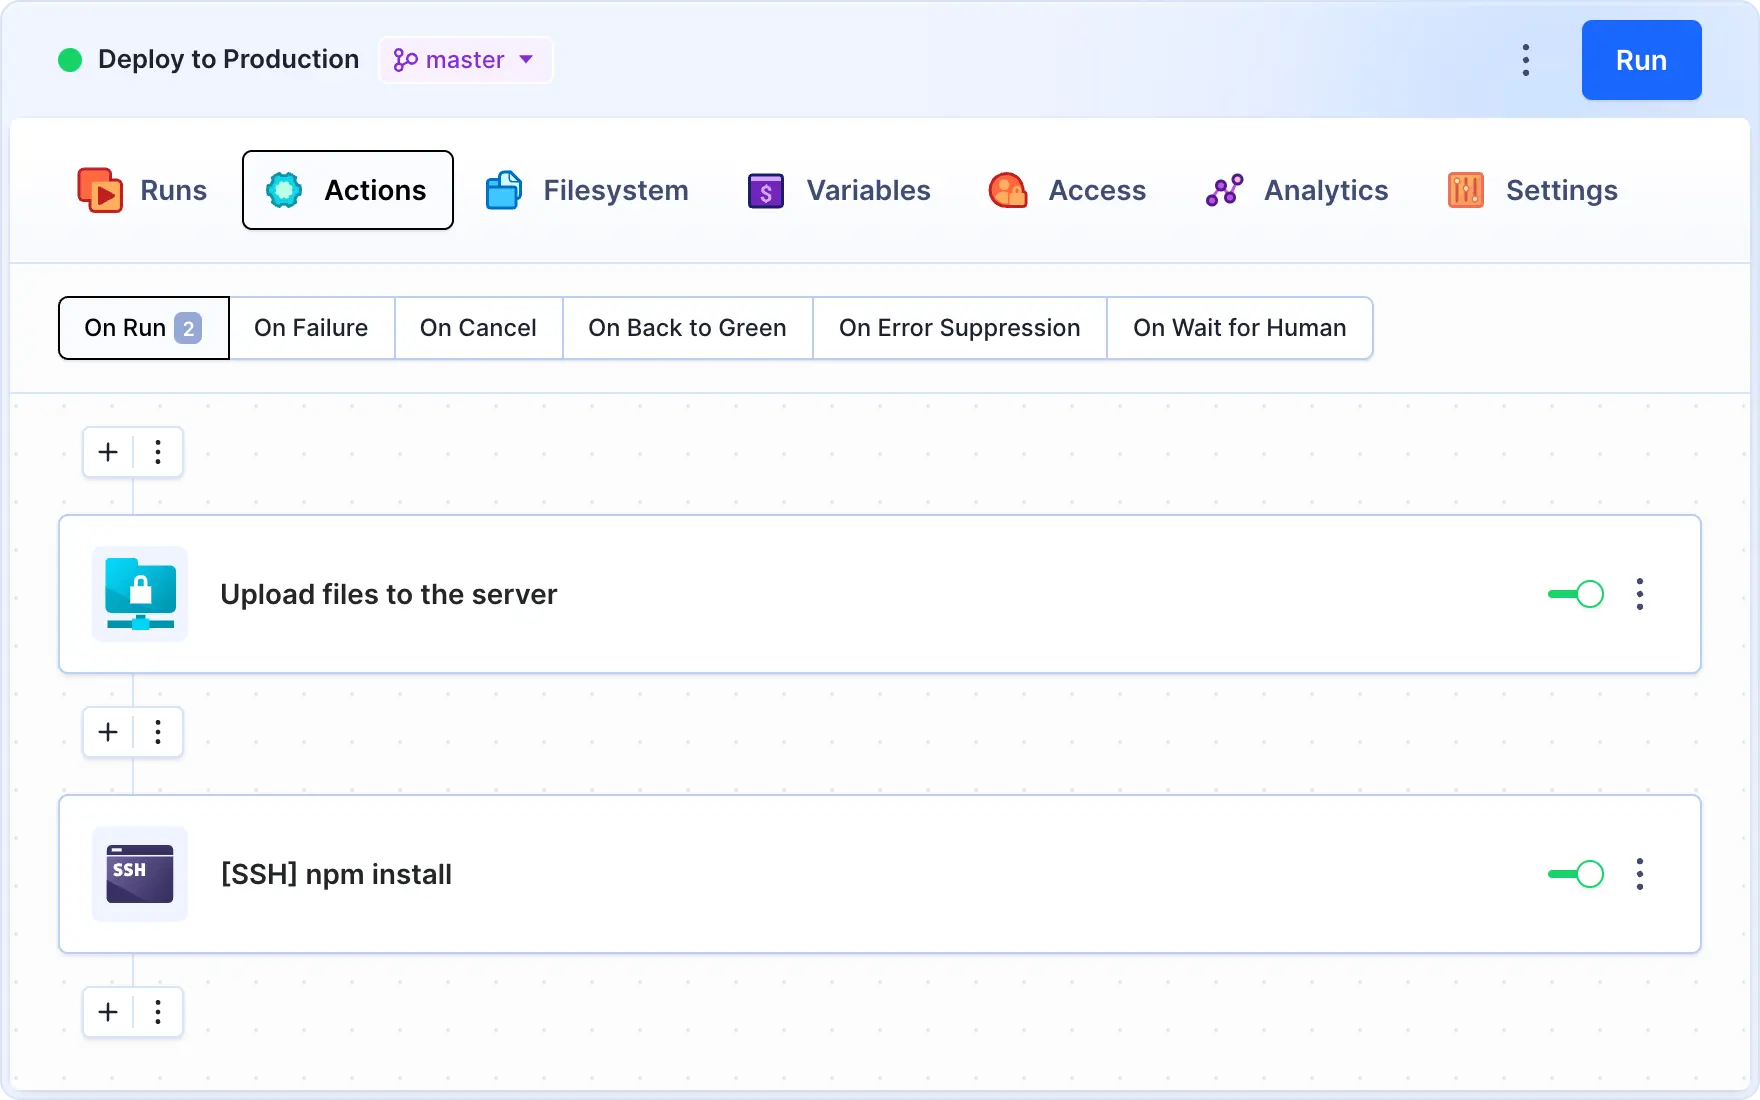The width and height of the screenshot is (1760, 1100).
Task: Open the master branch dropdown
Action: [x=465, y=60]
